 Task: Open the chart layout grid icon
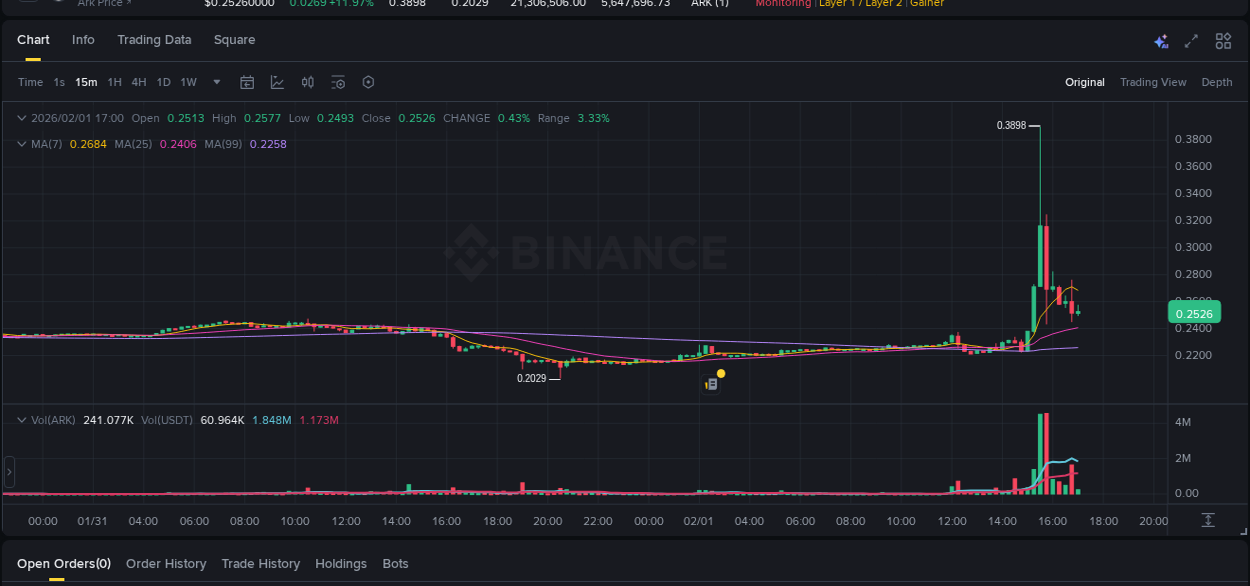click(1222, 41)
